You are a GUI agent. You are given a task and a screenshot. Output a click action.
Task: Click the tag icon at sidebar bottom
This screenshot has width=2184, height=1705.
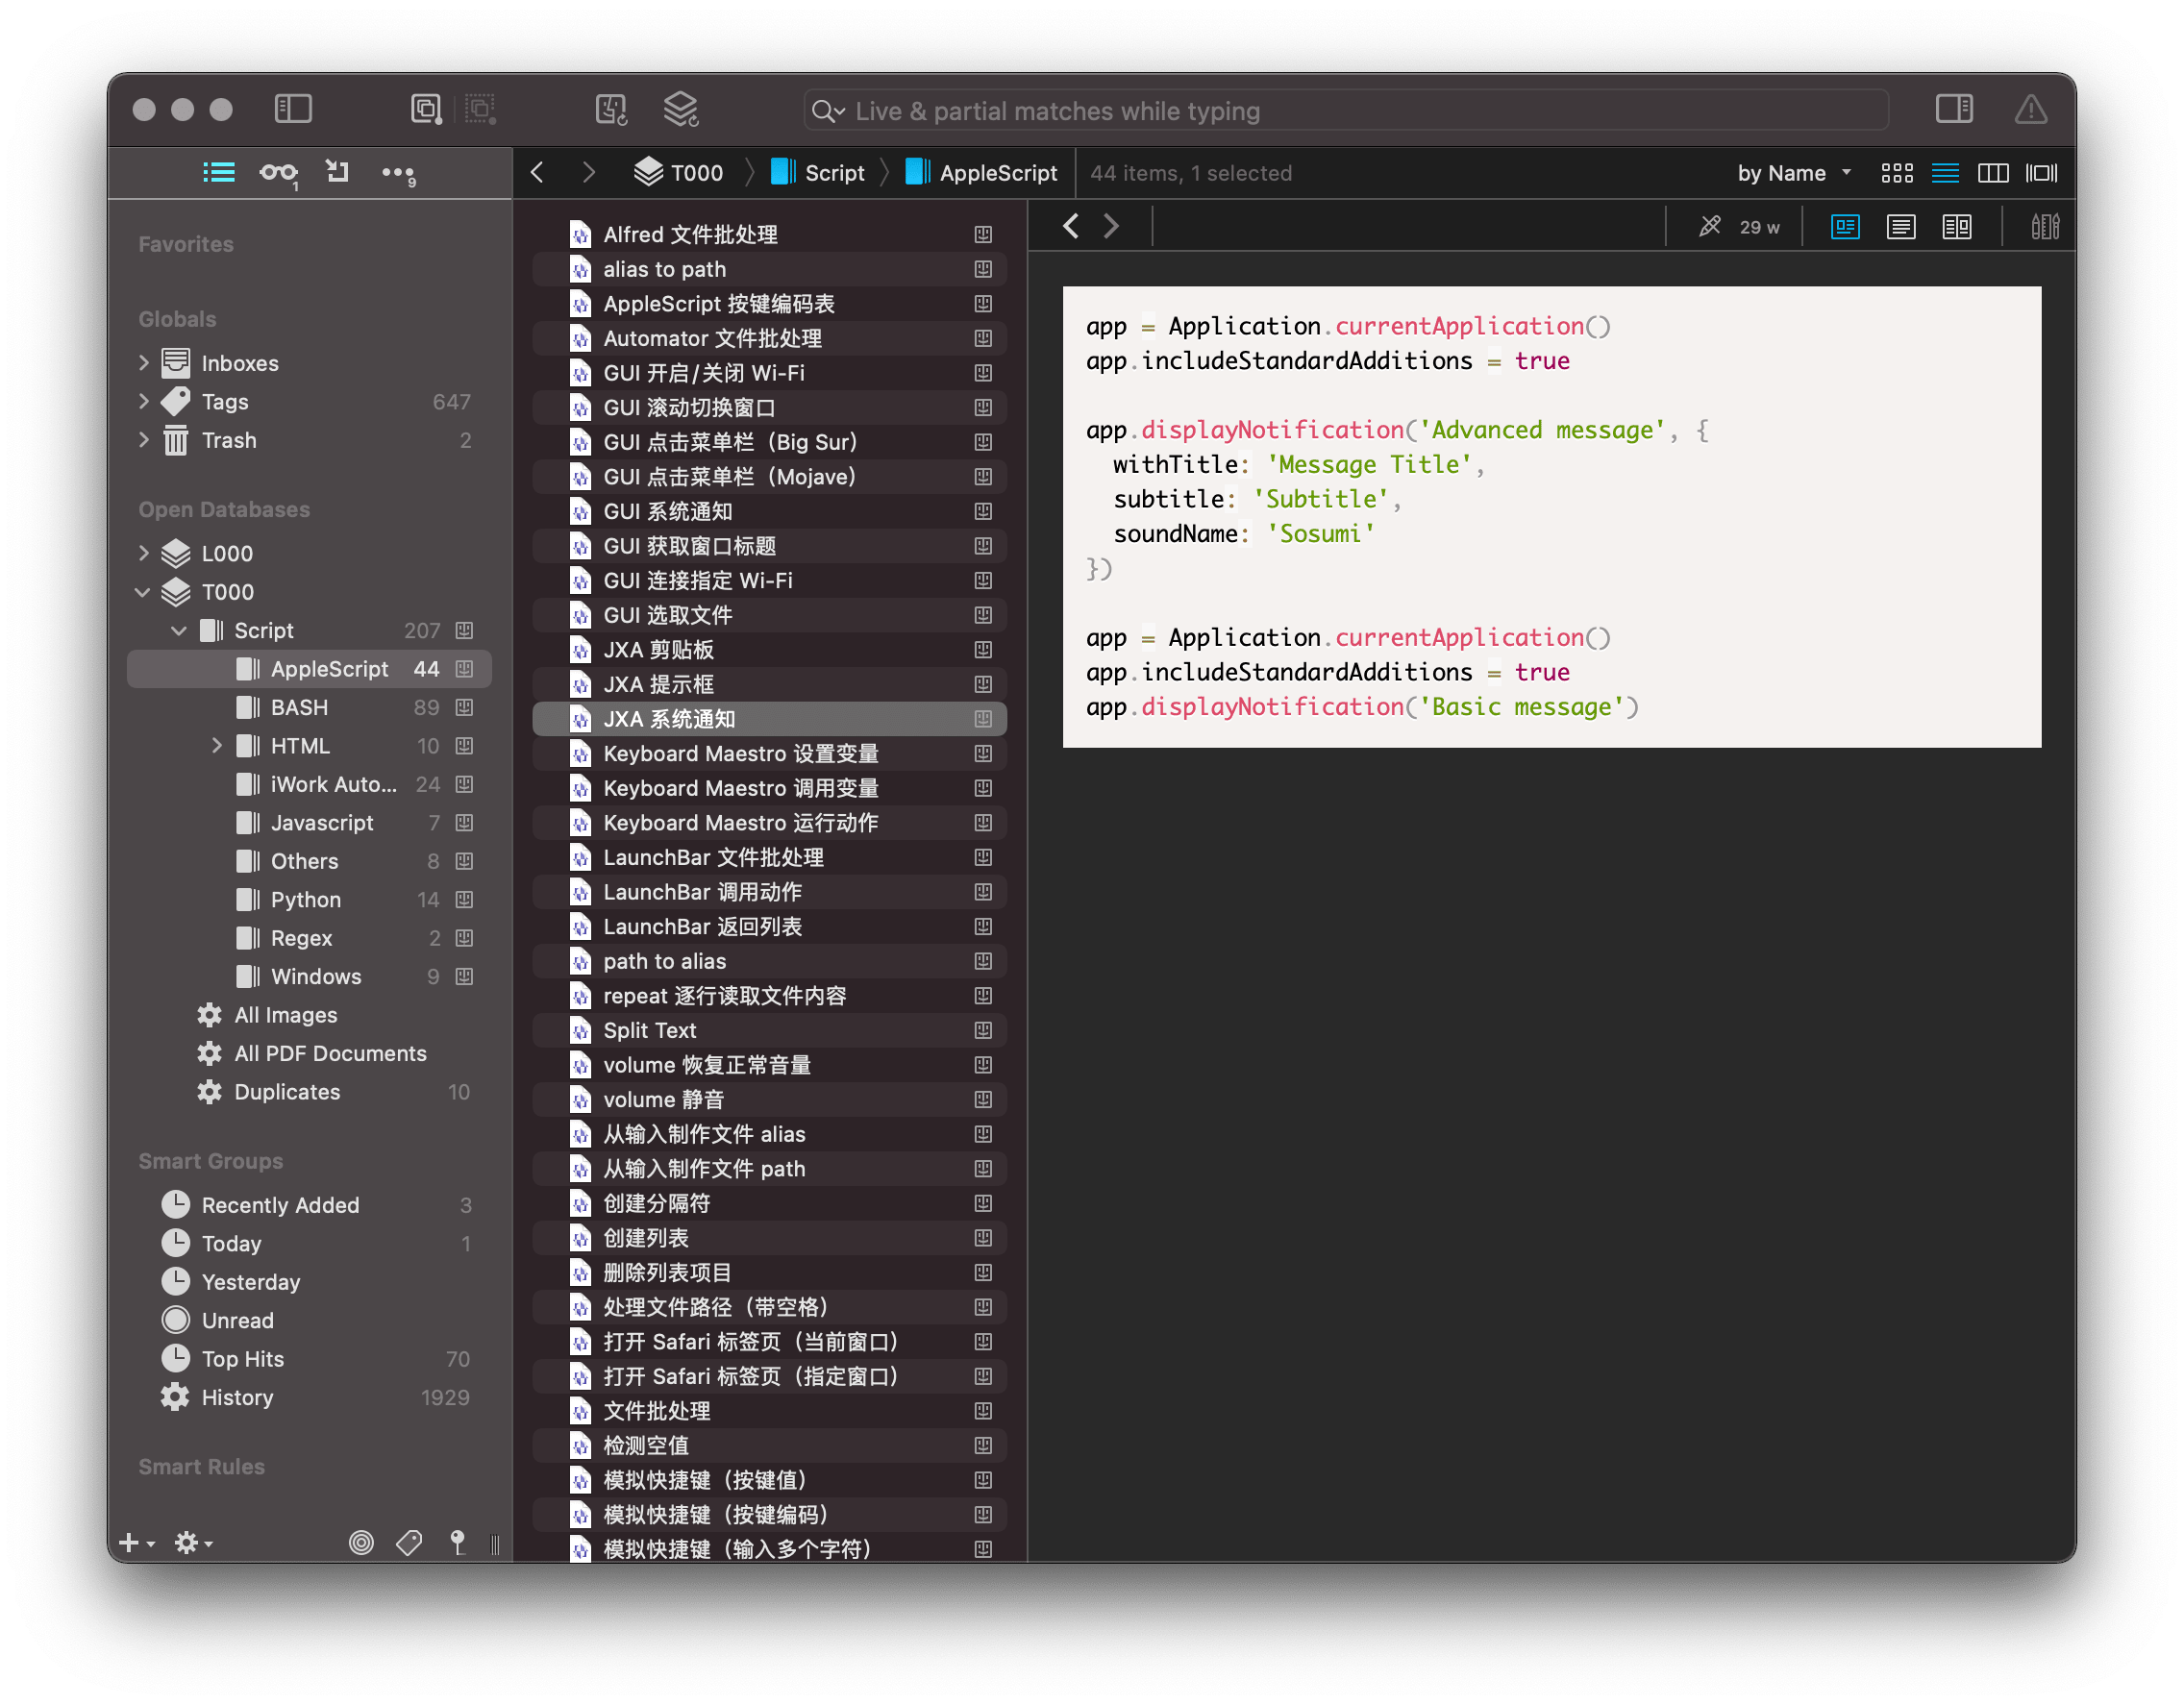409,1543
